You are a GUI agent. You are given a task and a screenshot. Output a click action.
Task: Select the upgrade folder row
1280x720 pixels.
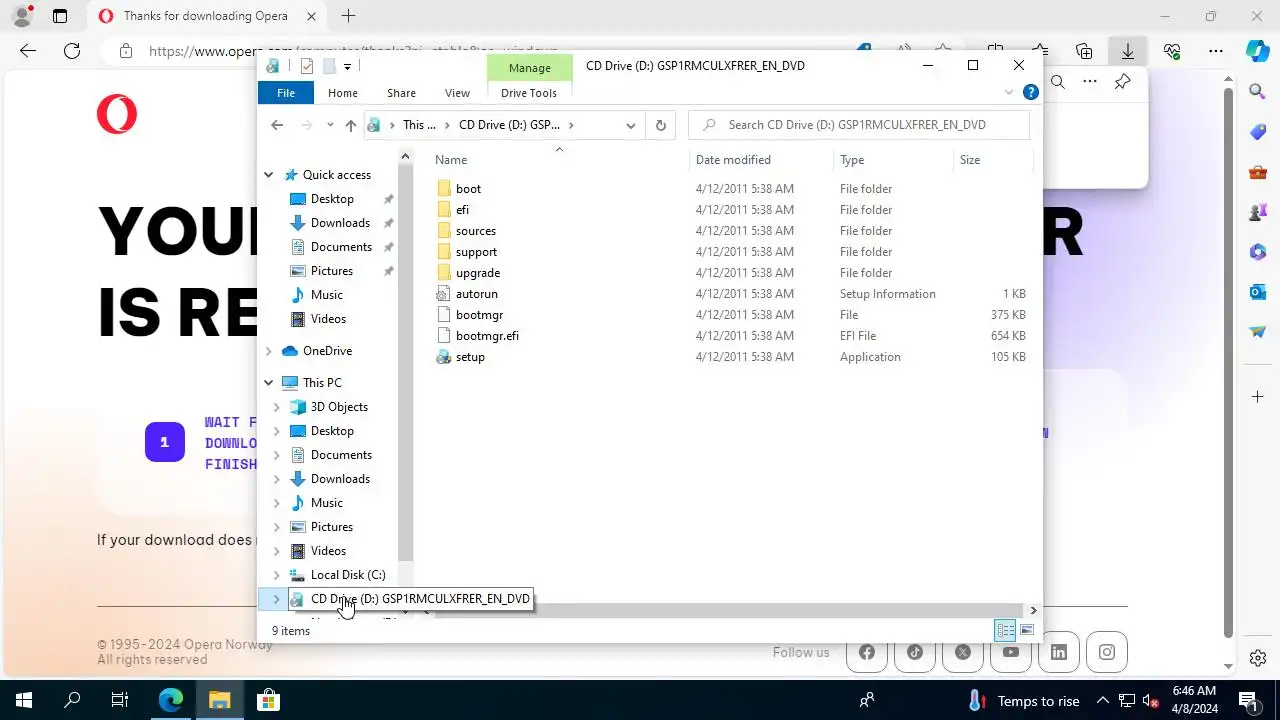coord(477,273)
